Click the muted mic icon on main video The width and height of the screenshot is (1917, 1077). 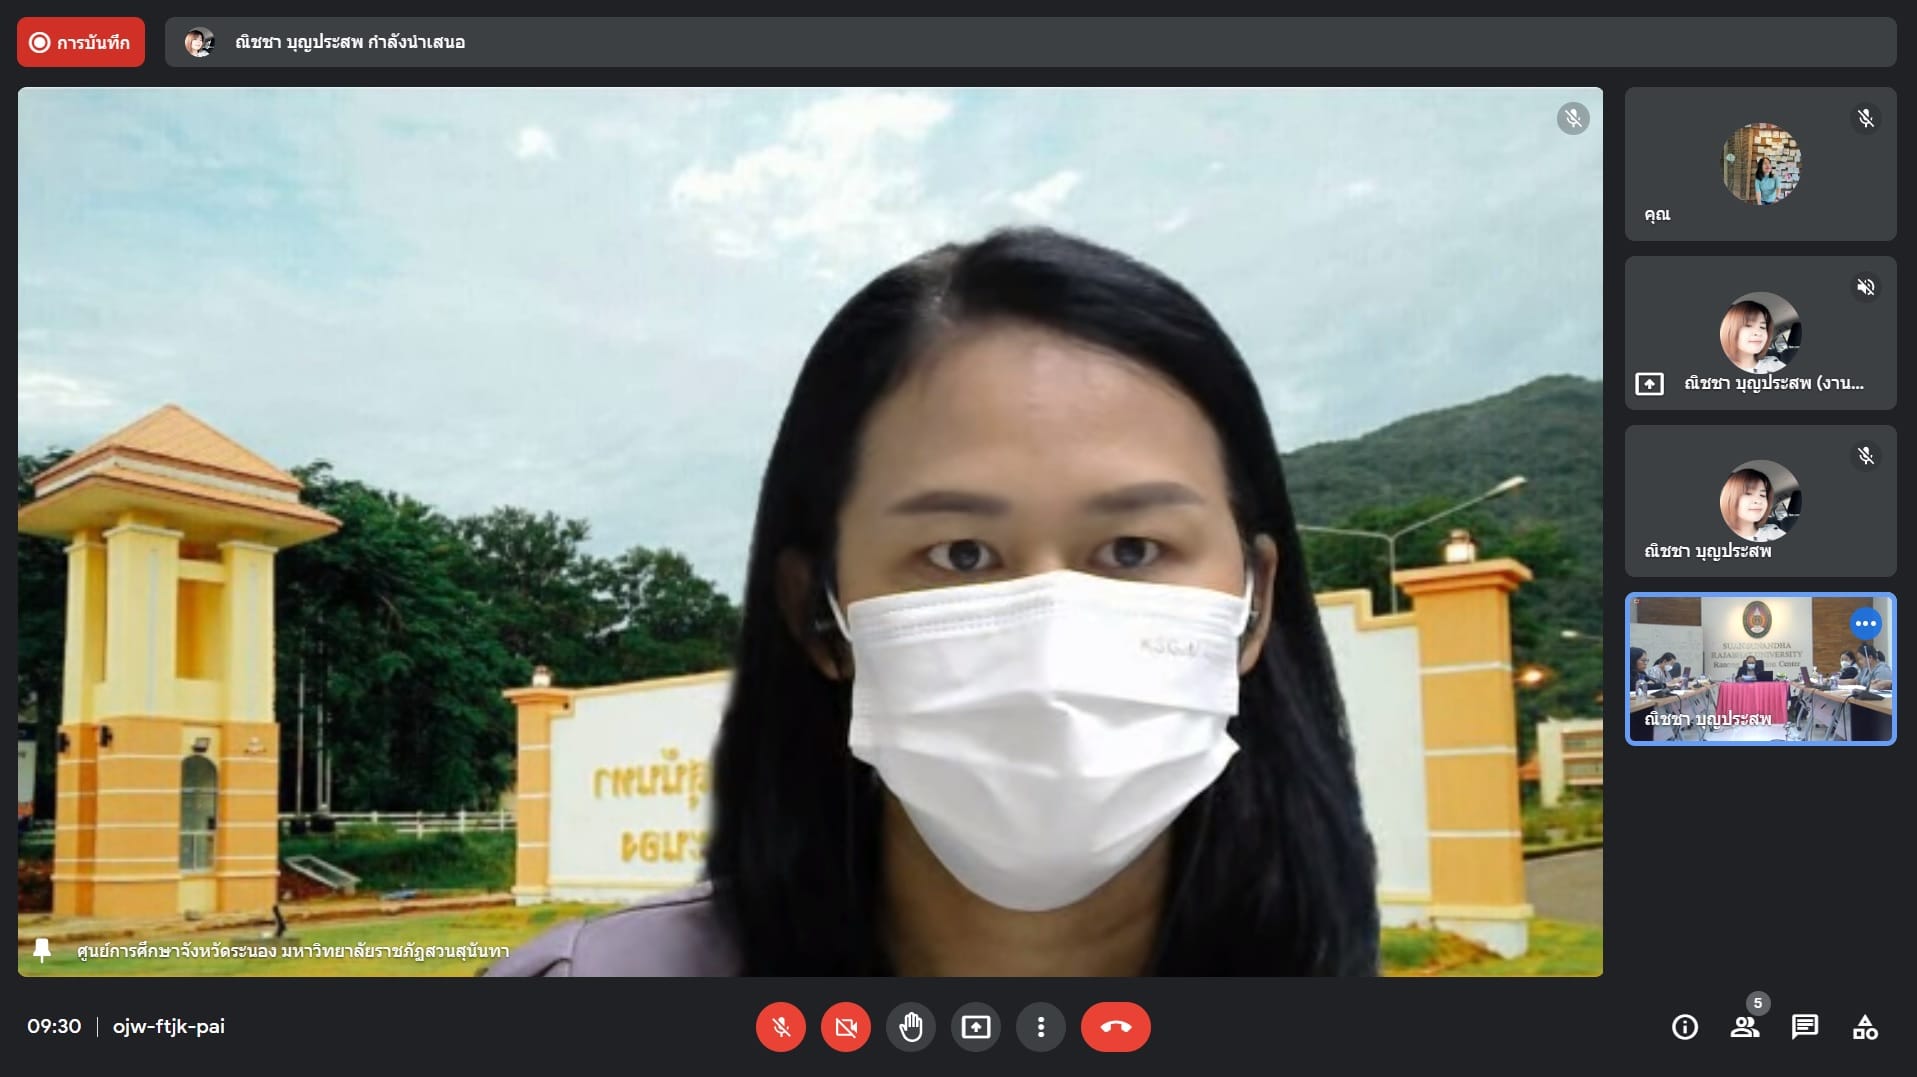click(x=1573, y=119)
